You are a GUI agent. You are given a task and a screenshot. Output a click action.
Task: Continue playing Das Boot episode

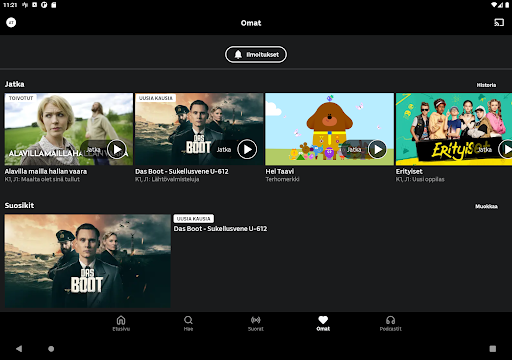click(247, 149)
